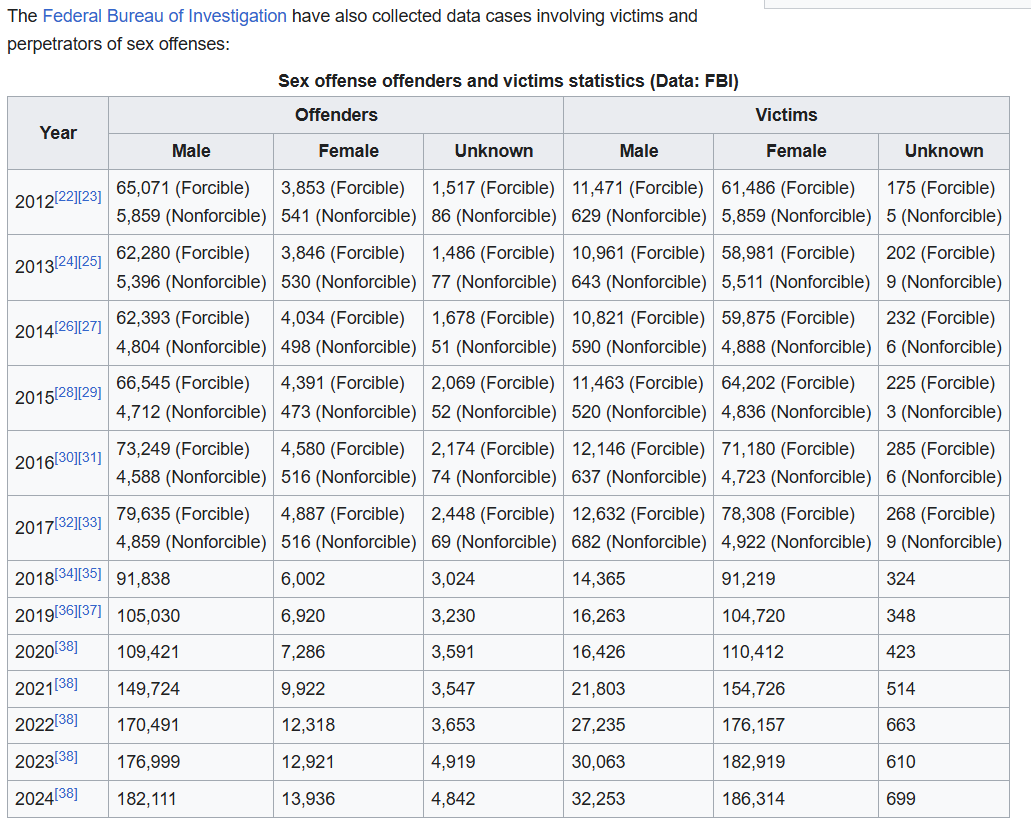Select the value 91,838 in 2018 row

pos(143,579)
